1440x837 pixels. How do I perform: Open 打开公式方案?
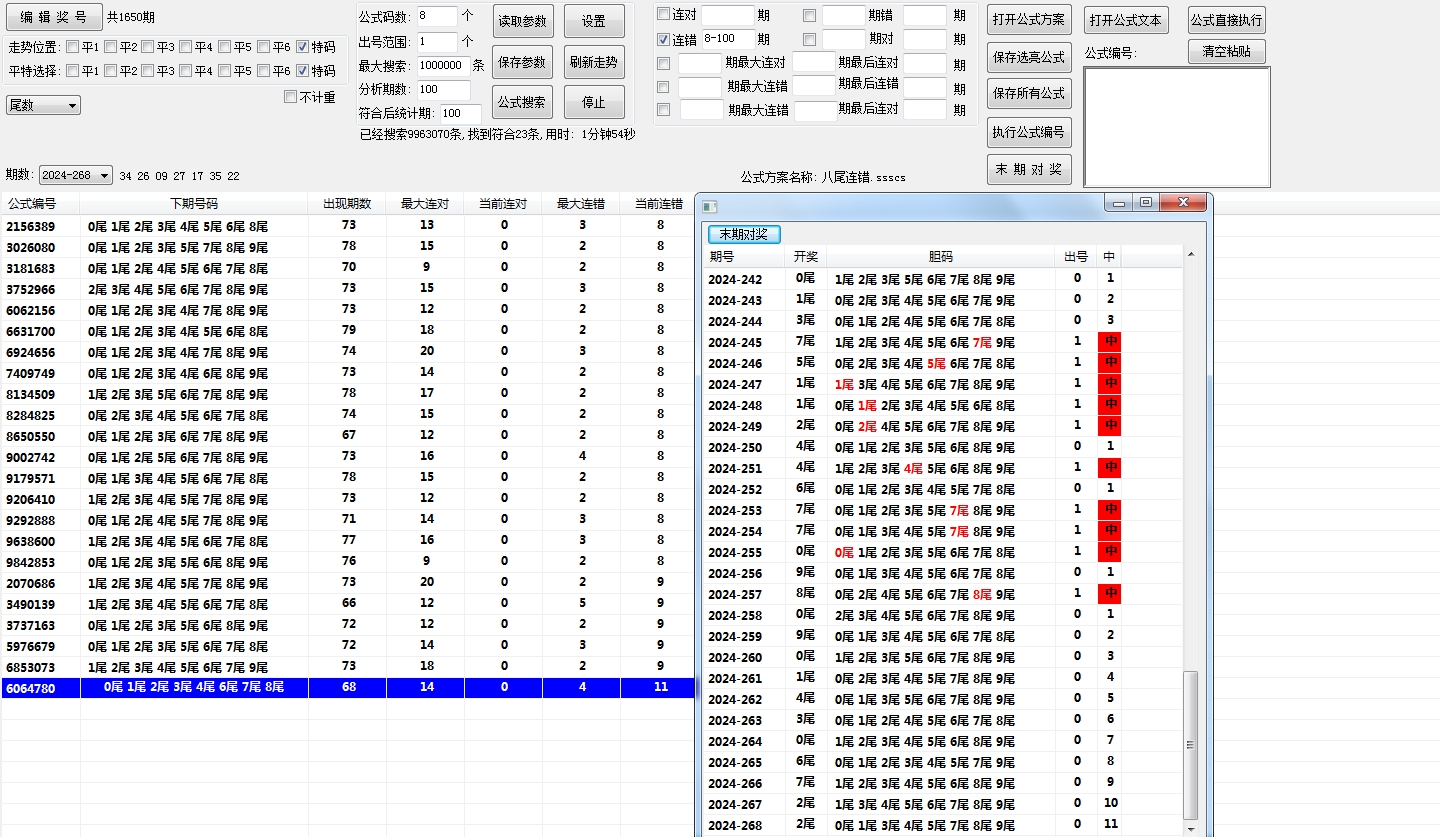(1028, 20)
